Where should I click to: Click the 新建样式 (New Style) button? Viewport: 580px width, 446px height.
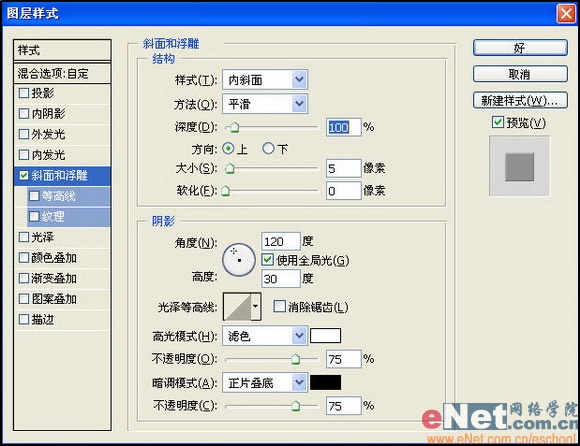coord(520,100)
